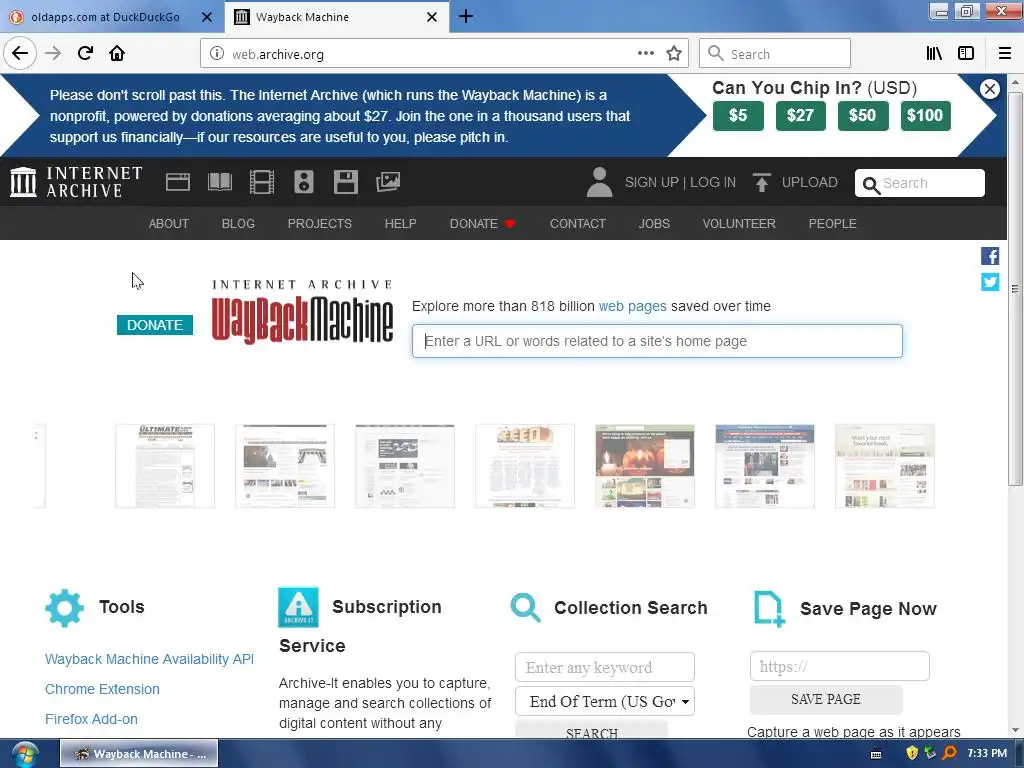The image size is (1024, 768).
Task: Donate $5 via banner button
Action: [738, 116]
